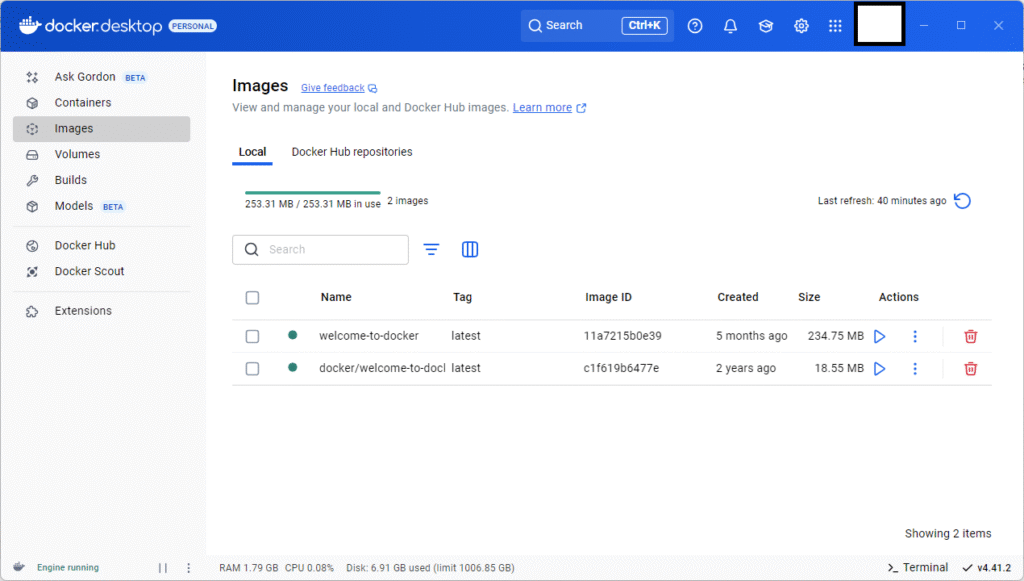The width and height of the screenshot is (1024, 581).
Task: Click Engine running status text
Action: coord(68,568)
